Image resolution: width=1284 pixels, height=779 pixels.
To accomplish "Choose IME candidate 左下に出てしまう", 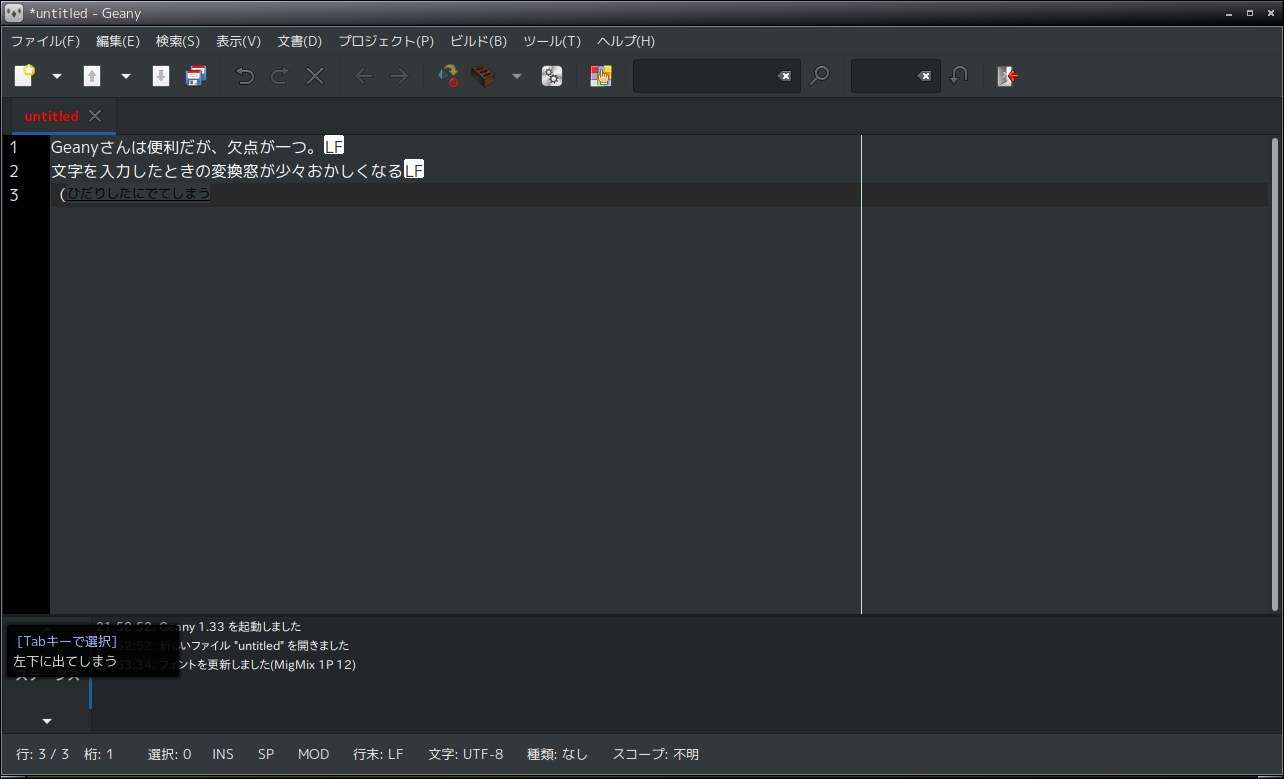I will point(65,661).
